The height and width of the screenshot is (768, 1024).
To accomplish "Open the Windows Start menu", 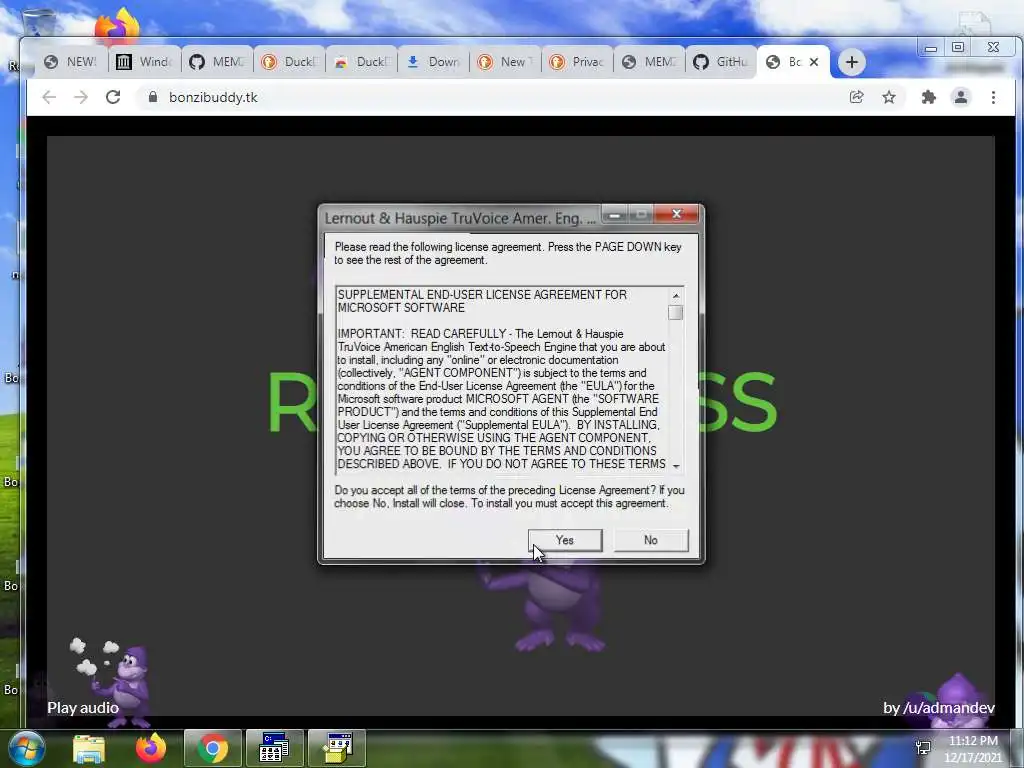I will 27,748.
